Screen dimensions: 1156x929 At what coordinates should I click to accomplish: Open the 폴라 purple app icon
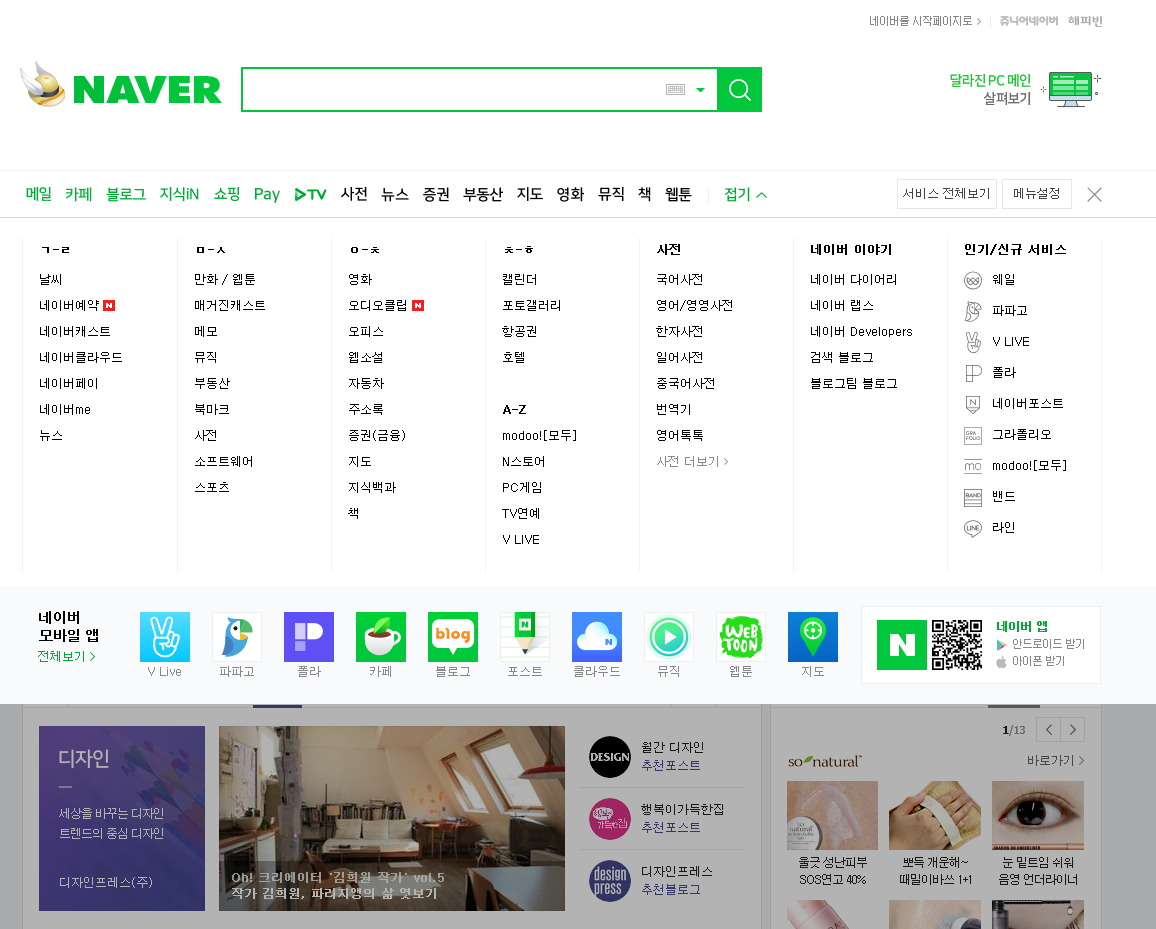309,637
